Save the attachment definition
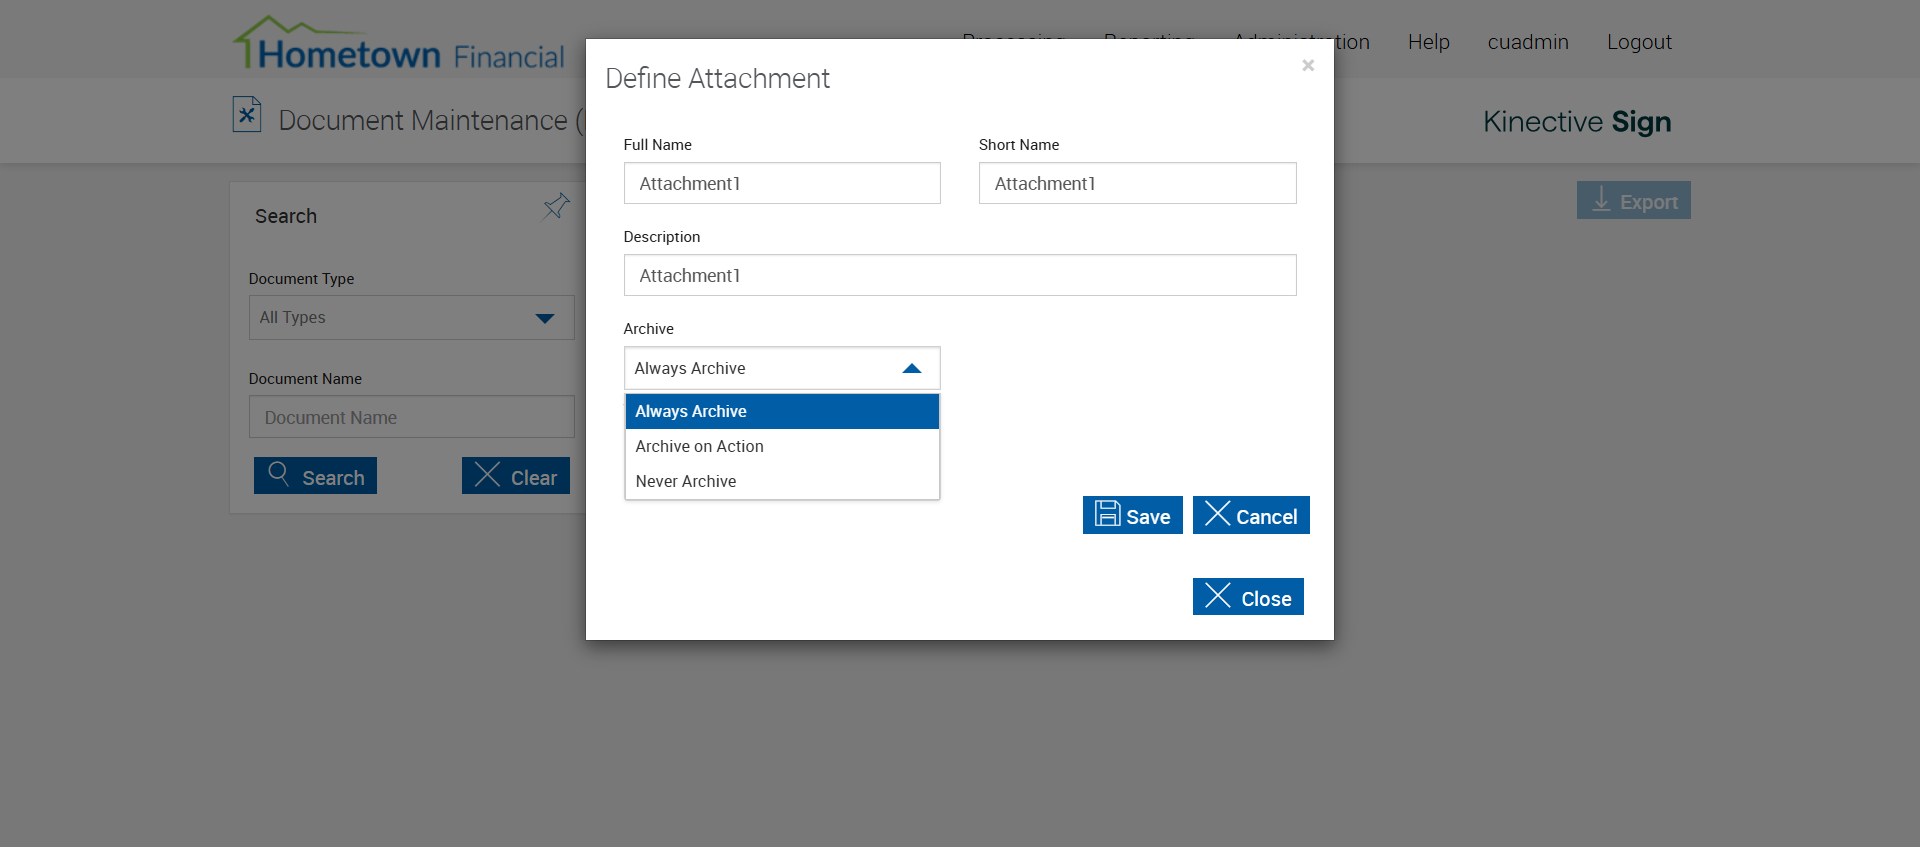 (x=1132, y=516)
